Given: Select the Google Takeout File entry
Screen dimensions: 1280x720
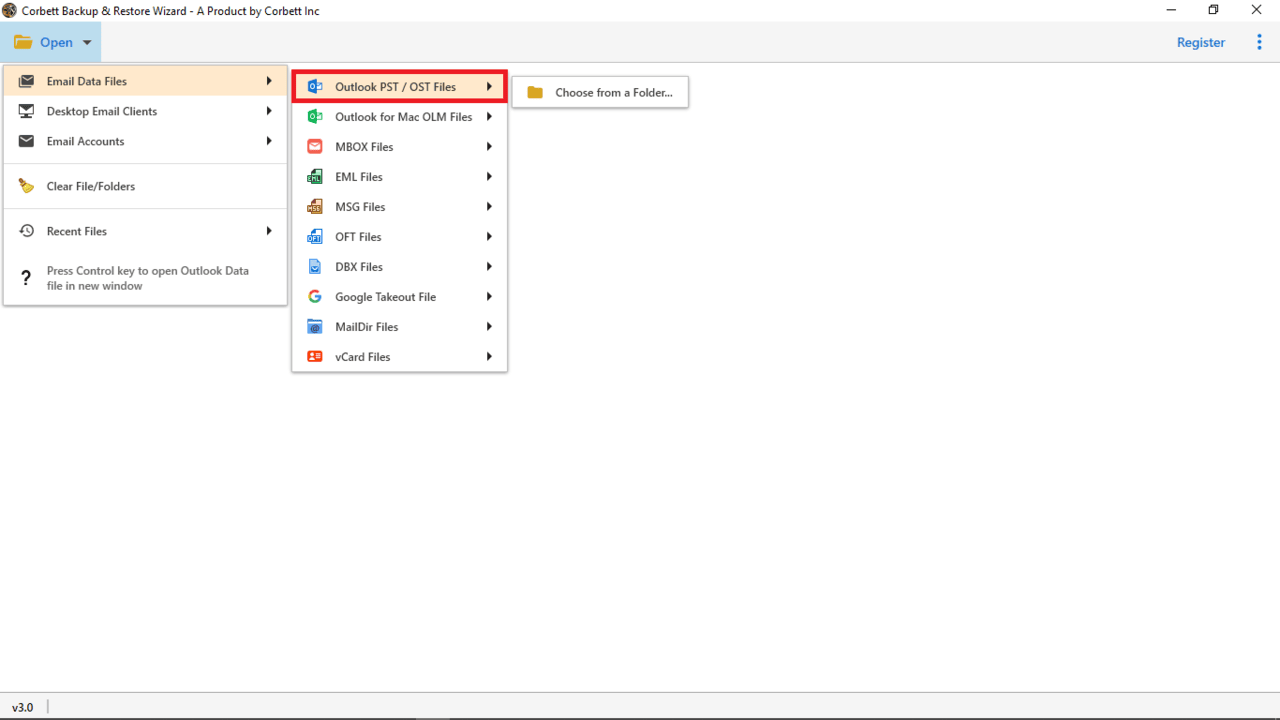Looking at the screenshot, I should (x=400, y=297).
